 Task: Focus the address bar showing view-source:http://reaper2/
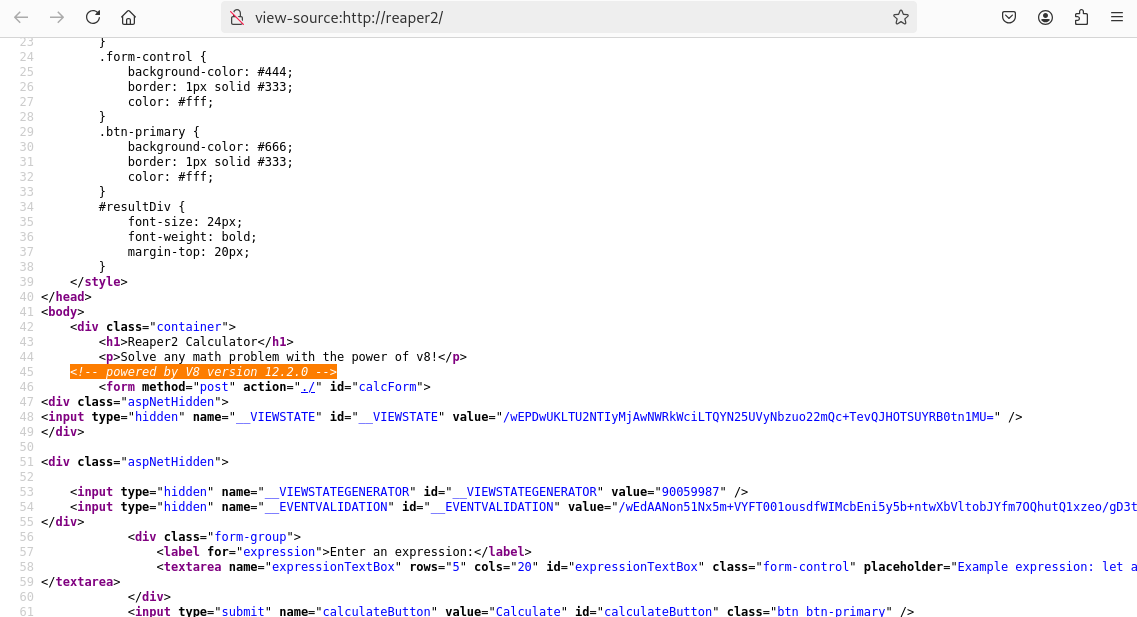point(566,17)
